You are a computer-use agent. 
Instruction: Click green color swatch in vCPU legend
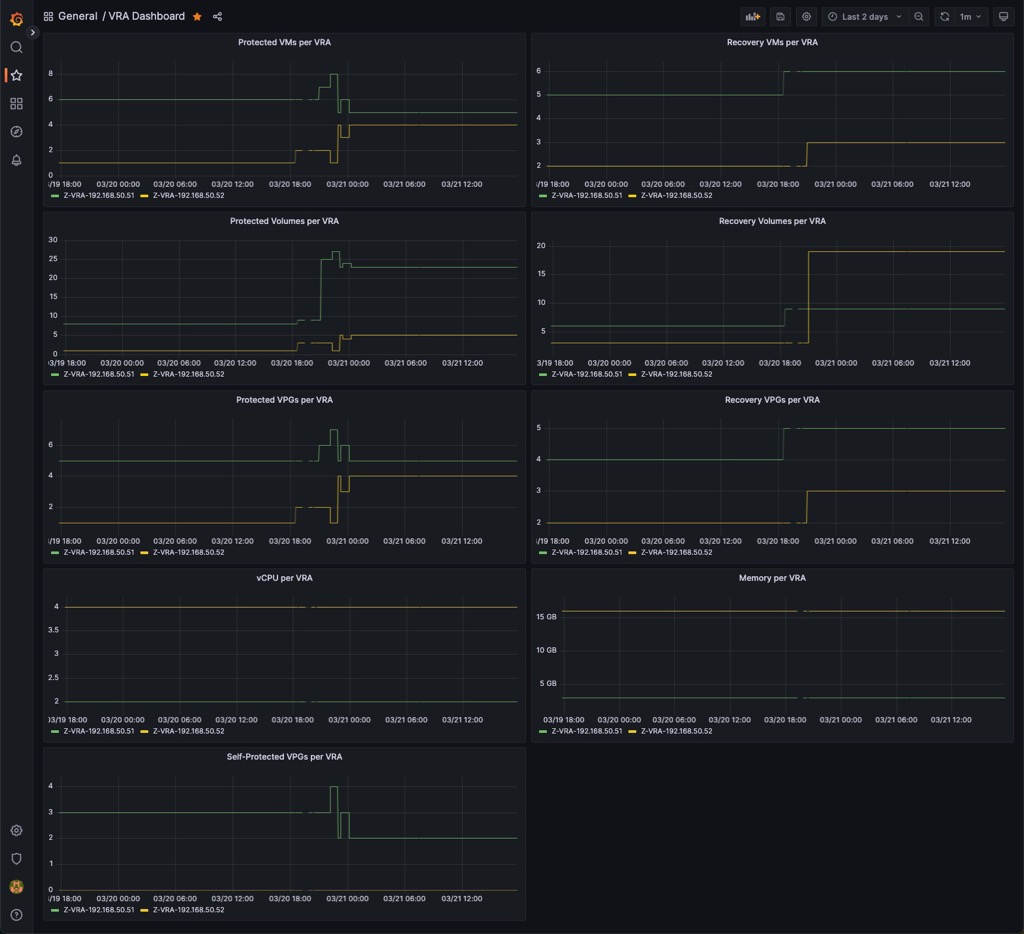55,732
